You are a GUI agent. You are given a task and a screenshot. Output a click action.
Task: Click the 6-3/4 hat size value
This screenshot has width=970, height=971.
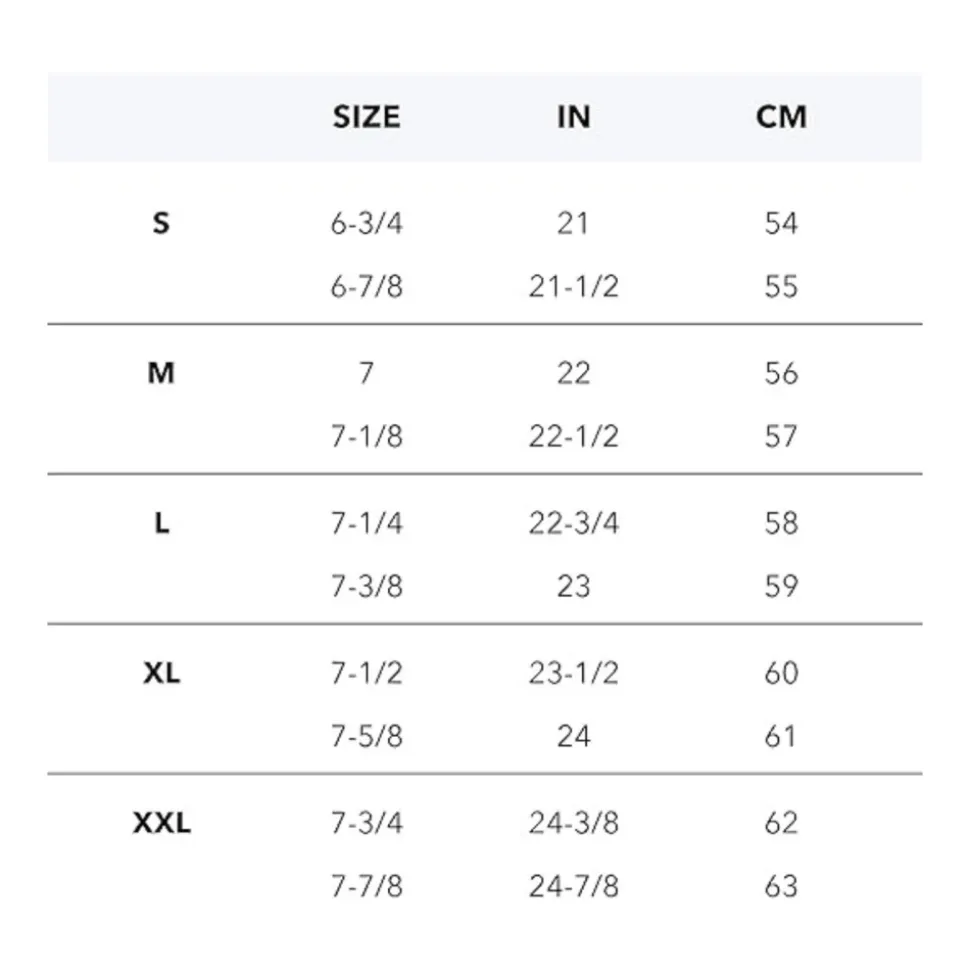click(x=367, y=224)
